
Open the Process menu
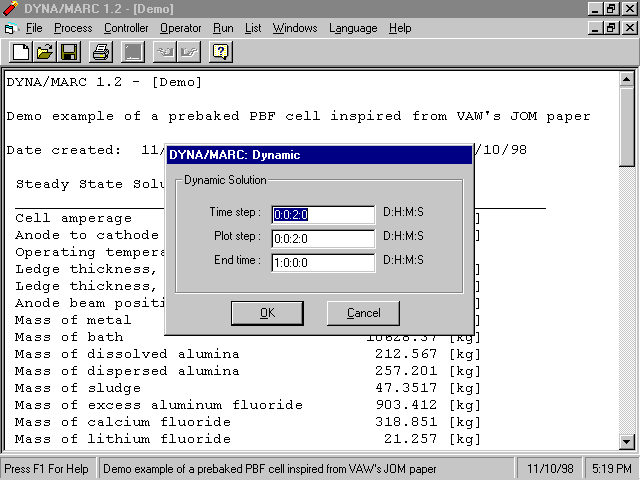coord(73,28)
